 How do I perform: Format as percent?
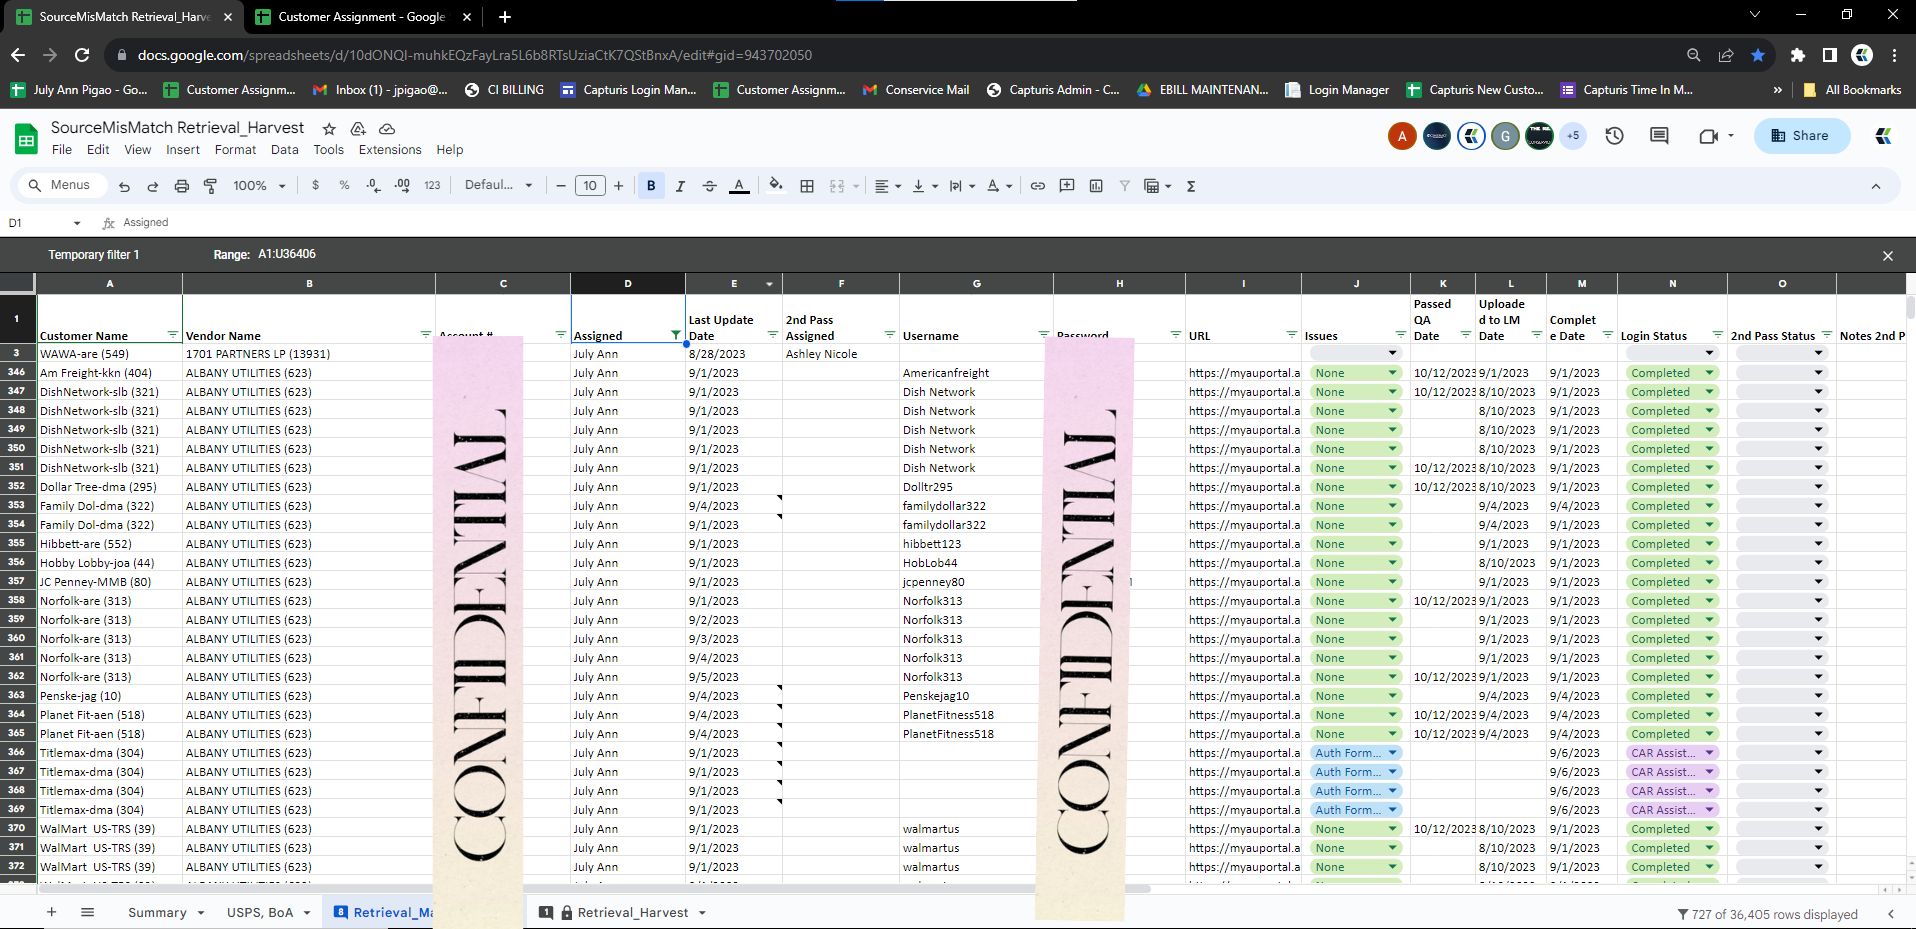[344, 186]
